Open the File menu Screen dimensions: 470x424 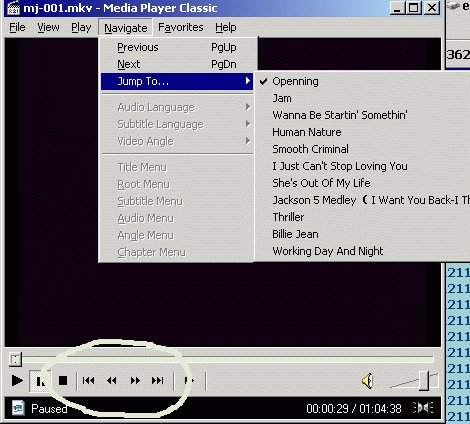pyautogui.click(x=17, y=27)
